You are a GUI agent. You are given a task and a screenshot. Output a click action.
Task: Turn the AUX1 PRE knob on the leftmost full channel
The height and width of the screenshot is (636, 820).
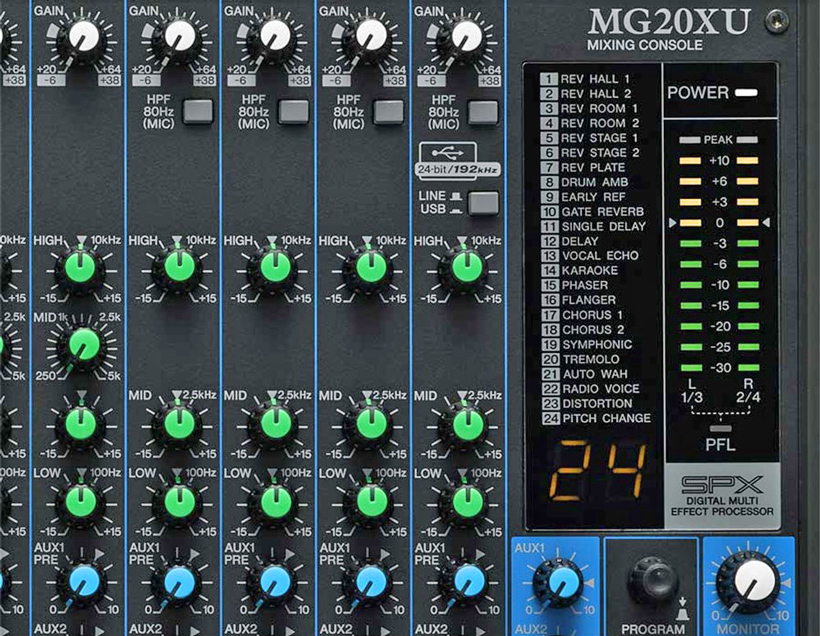coord(83,582)
